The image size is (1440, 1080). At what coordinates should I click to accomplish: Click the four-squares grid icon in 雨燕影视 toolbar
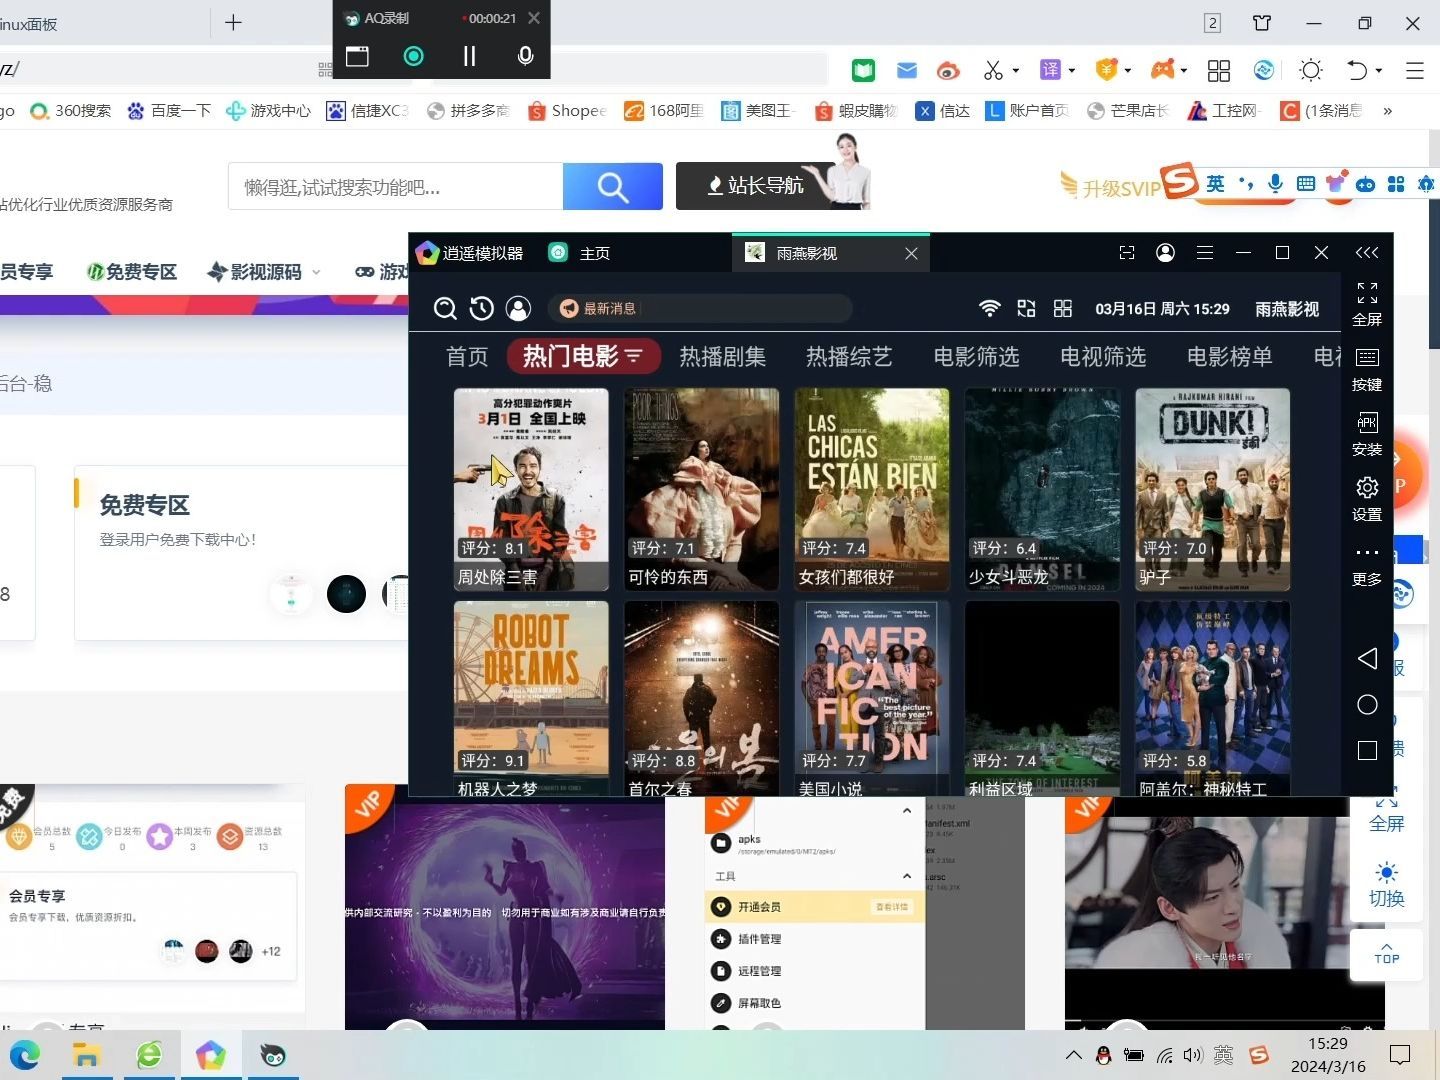(x=1063, y=308)
